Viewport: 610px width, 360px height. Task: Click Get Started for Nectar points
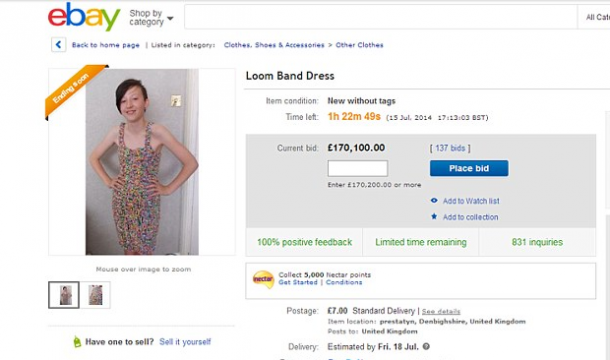point(298,283)
